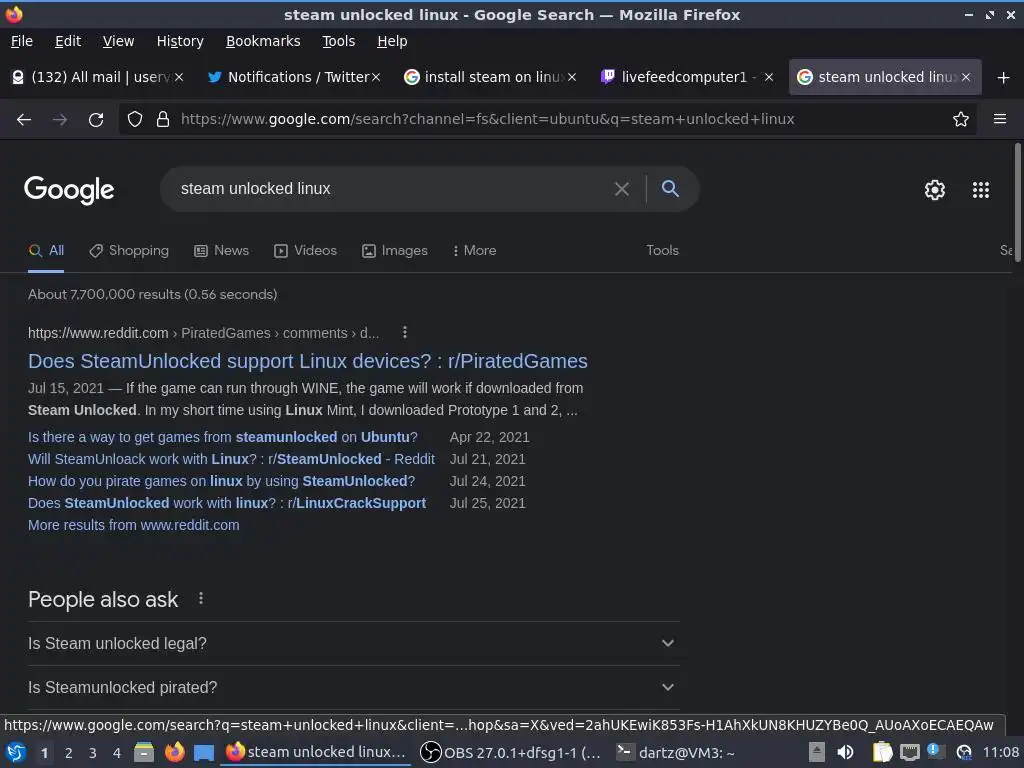Open search Tools options
This screenshot has height=768, width=1024.
pos(662,251)
